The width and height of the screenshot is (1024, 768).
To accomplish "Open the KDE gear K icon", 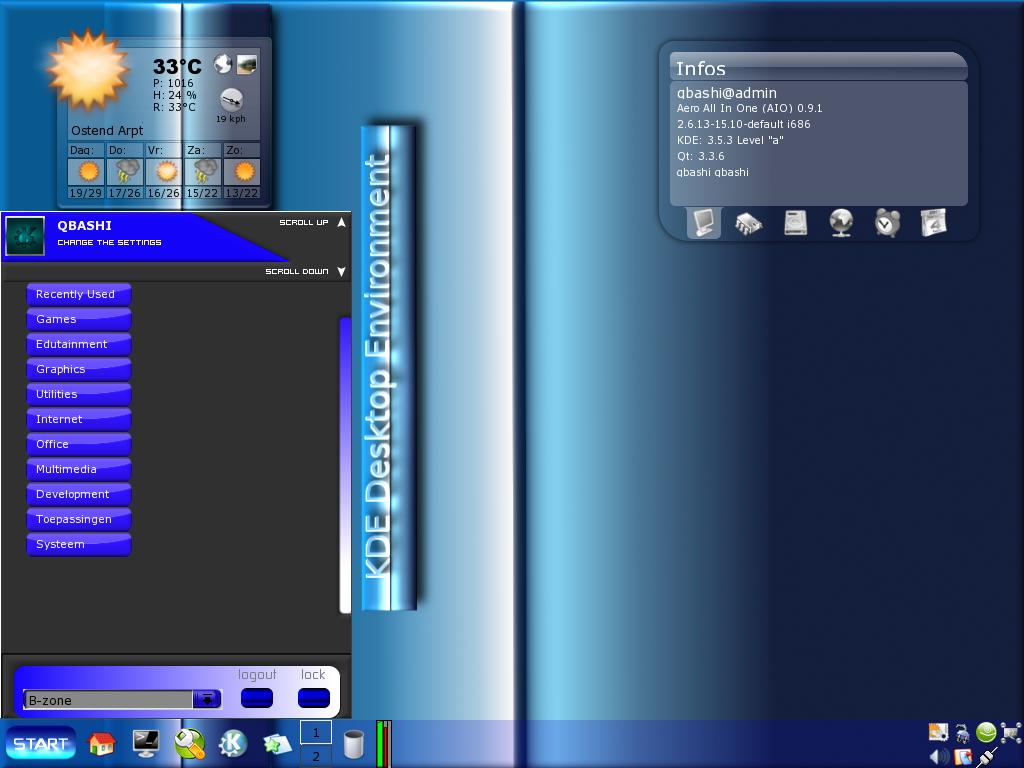I will coord(233,743).
